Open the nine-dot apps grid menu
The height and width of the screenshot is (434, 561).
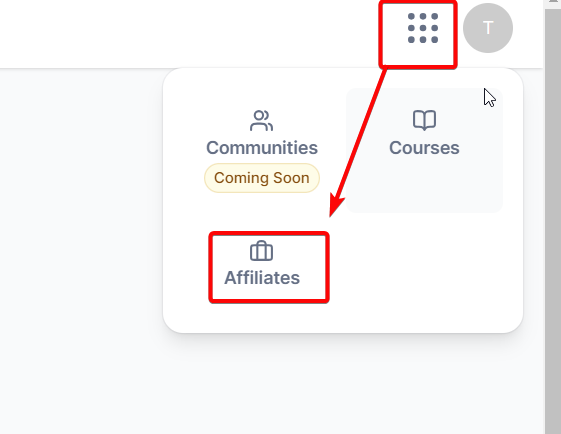423,28
